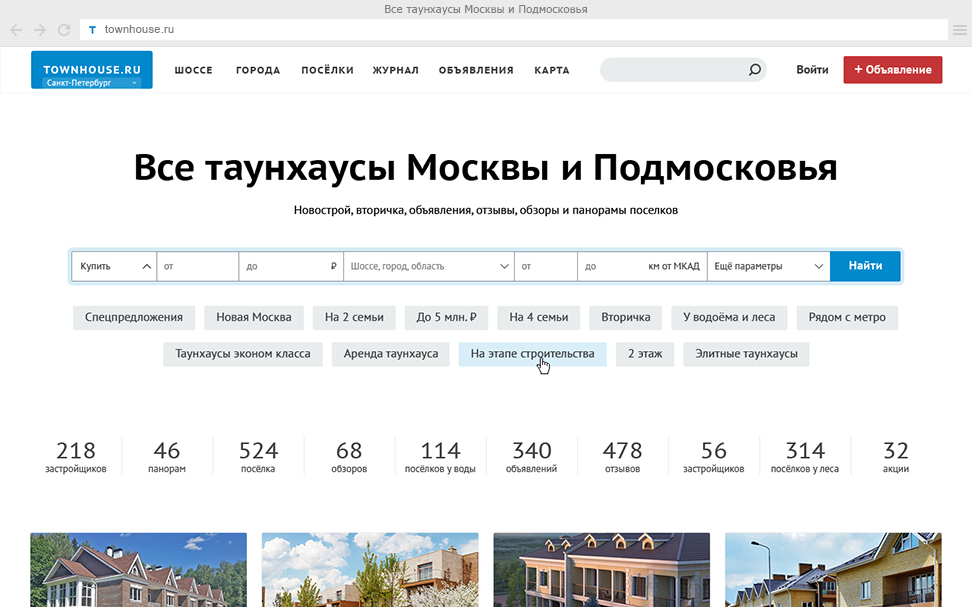Choose the Элитные таунхаусы filter tag

(x=746, y=354)
